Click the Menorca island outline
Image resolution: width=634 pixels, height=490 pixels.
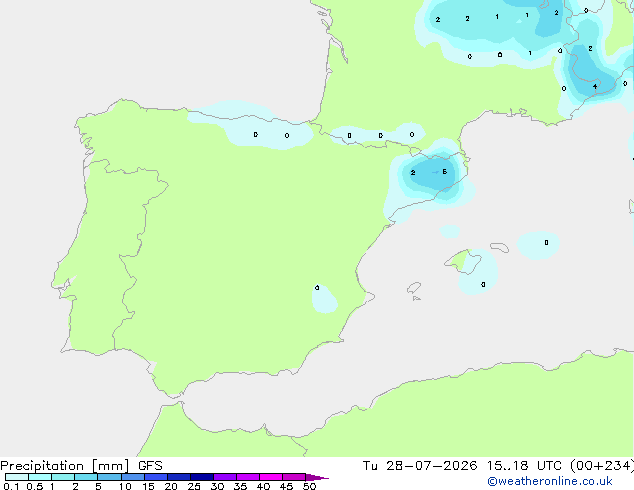pyautogui.click(x=500, y=247)
